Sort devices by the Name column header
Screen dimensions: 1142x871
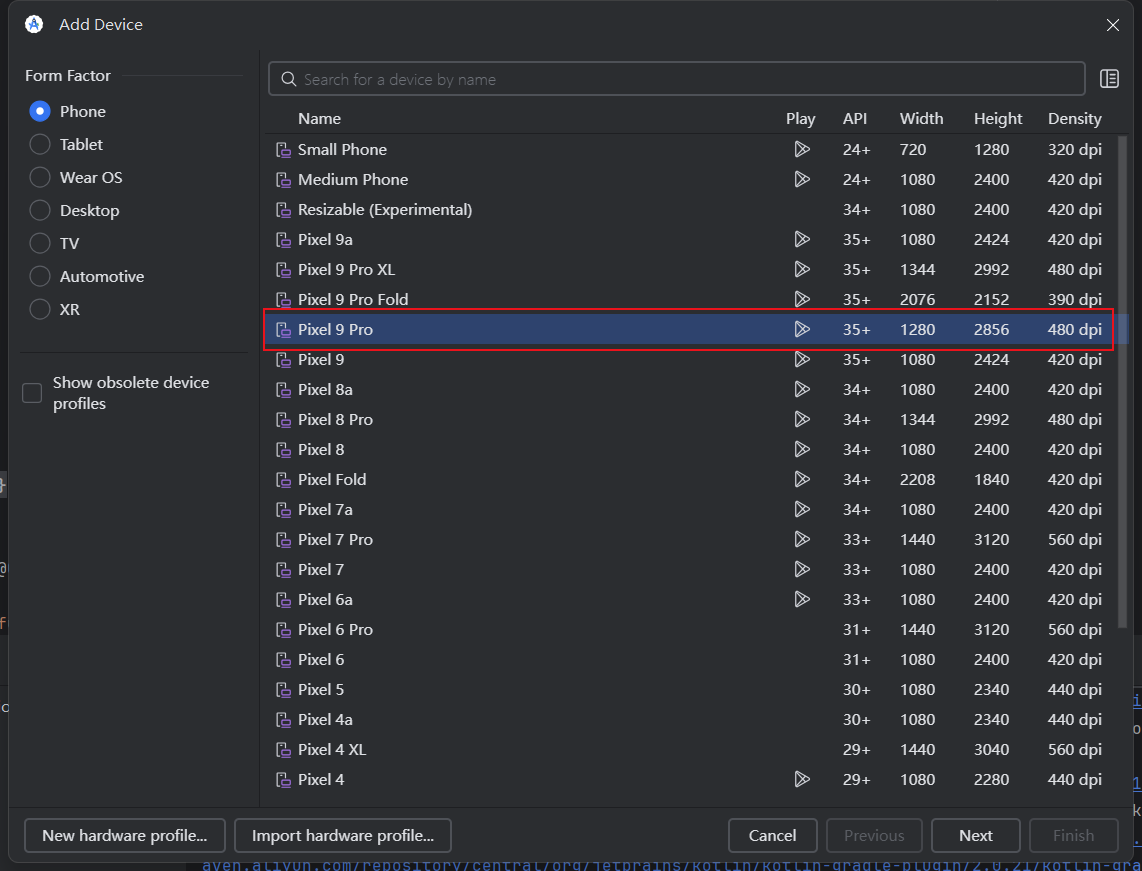click(319, 118)
